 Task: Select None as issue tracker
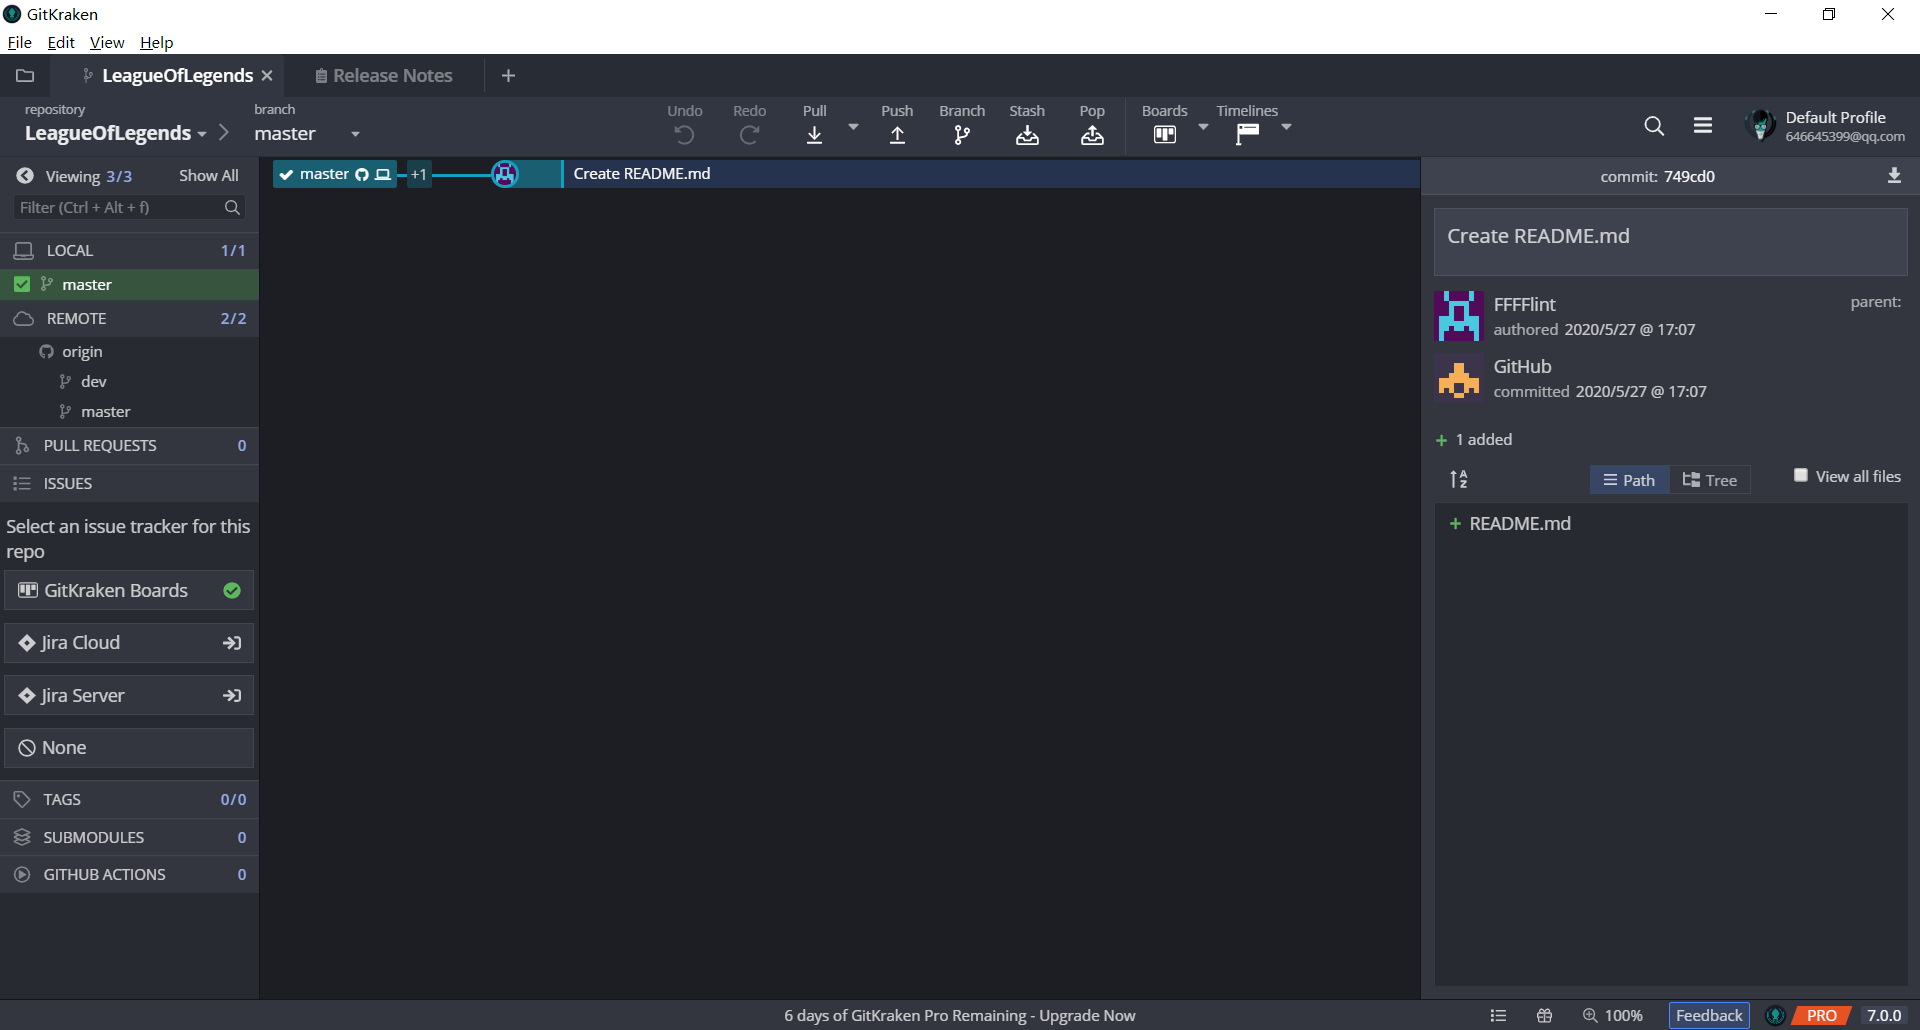129,748
